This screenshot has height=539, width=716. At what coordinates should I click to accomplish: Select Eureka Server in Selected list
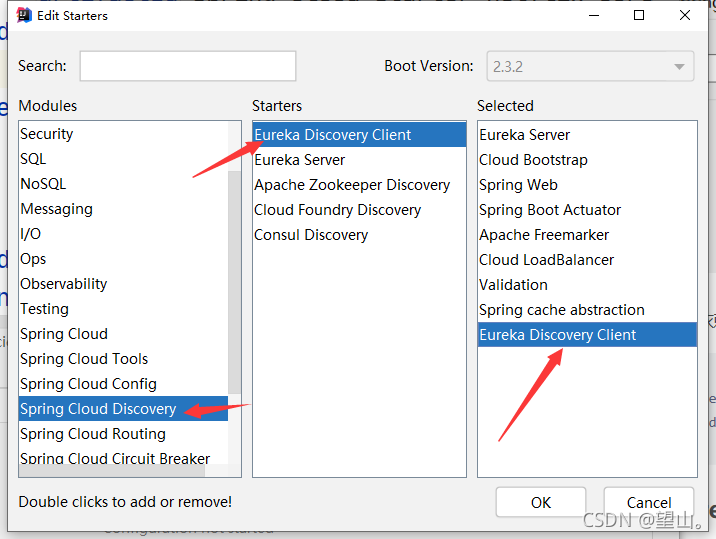(x=587, y=135)
